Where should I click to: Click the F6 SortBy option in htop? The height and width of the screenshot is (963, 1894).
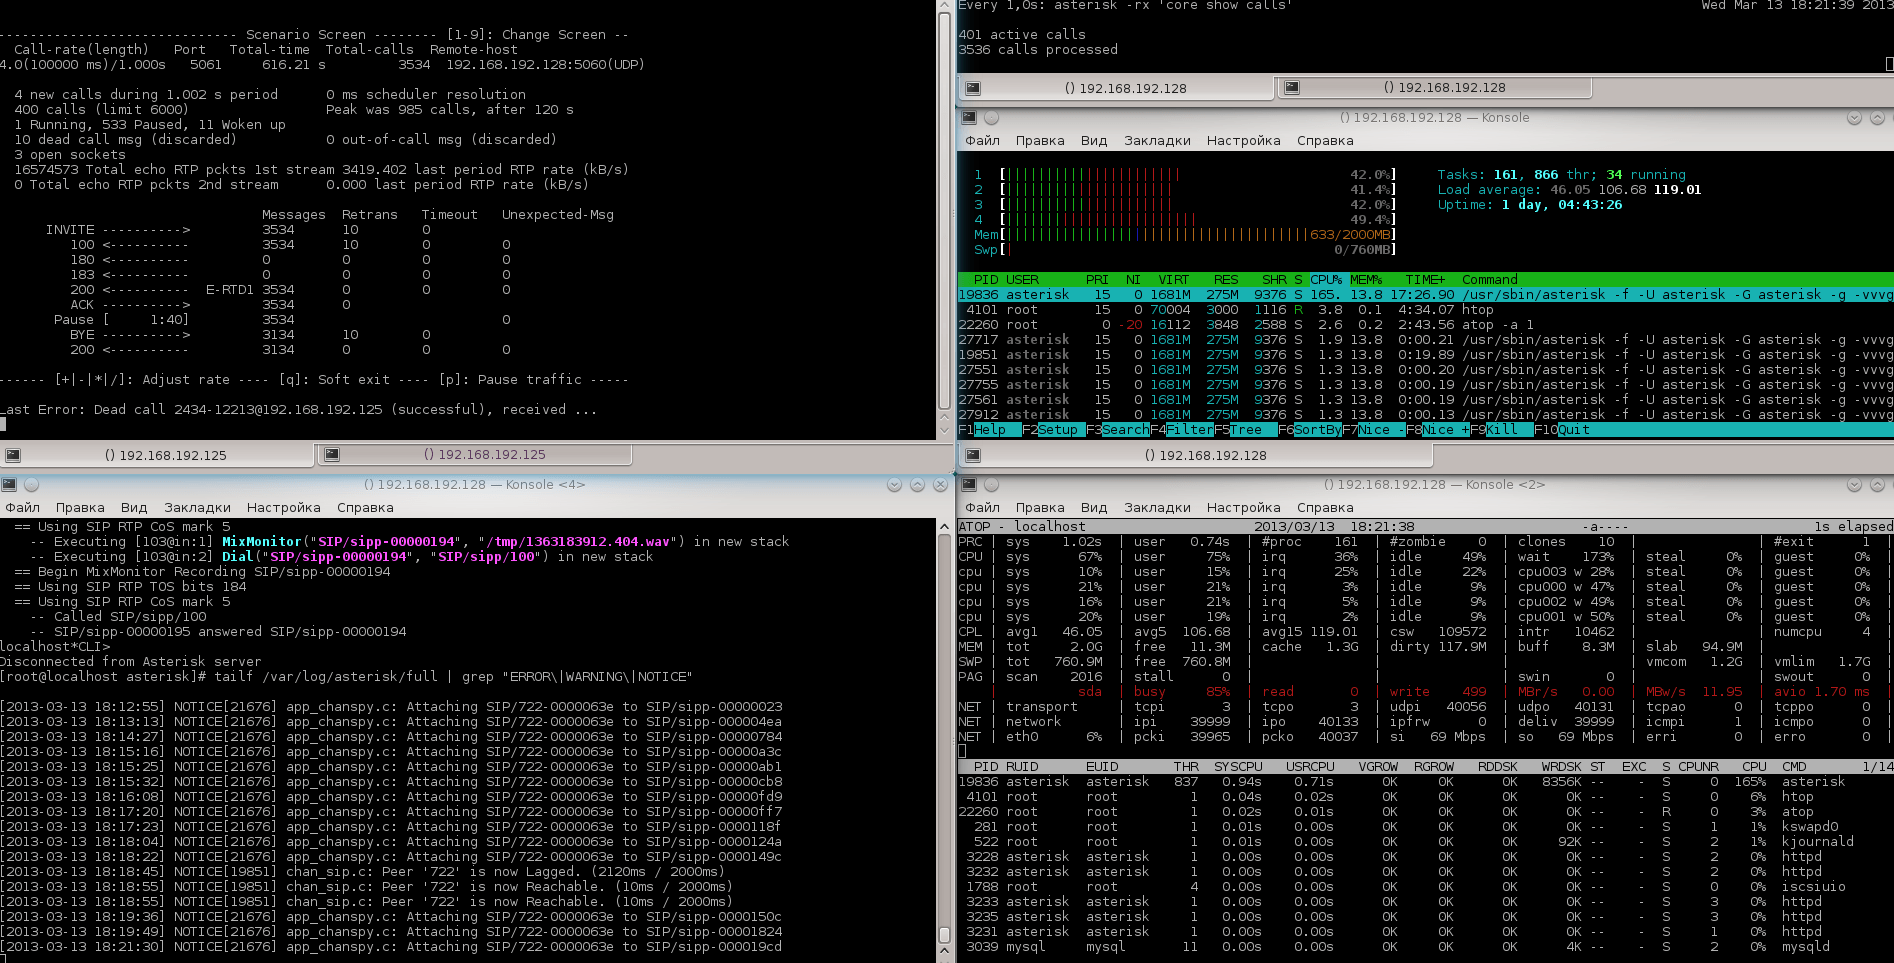1316,430
